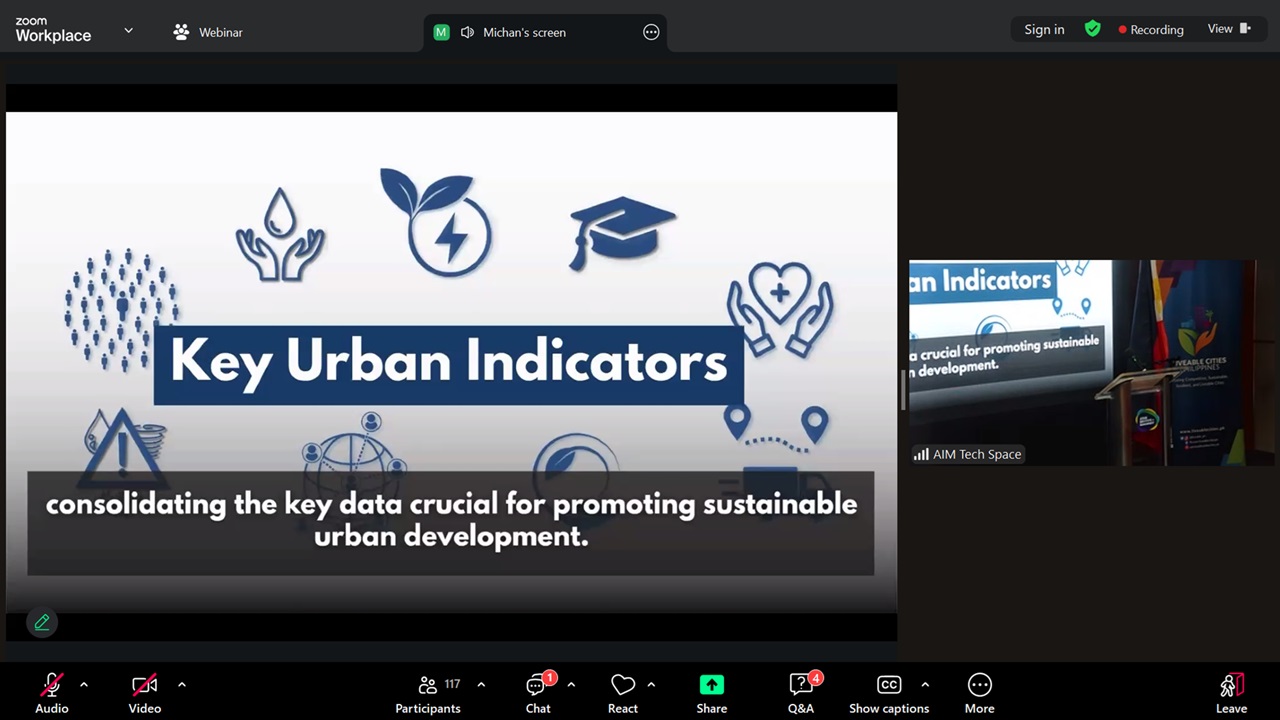This screenshot has width=1280, height=720.
Task: Click the Sign in button
Action: (x=1044, y=29)
